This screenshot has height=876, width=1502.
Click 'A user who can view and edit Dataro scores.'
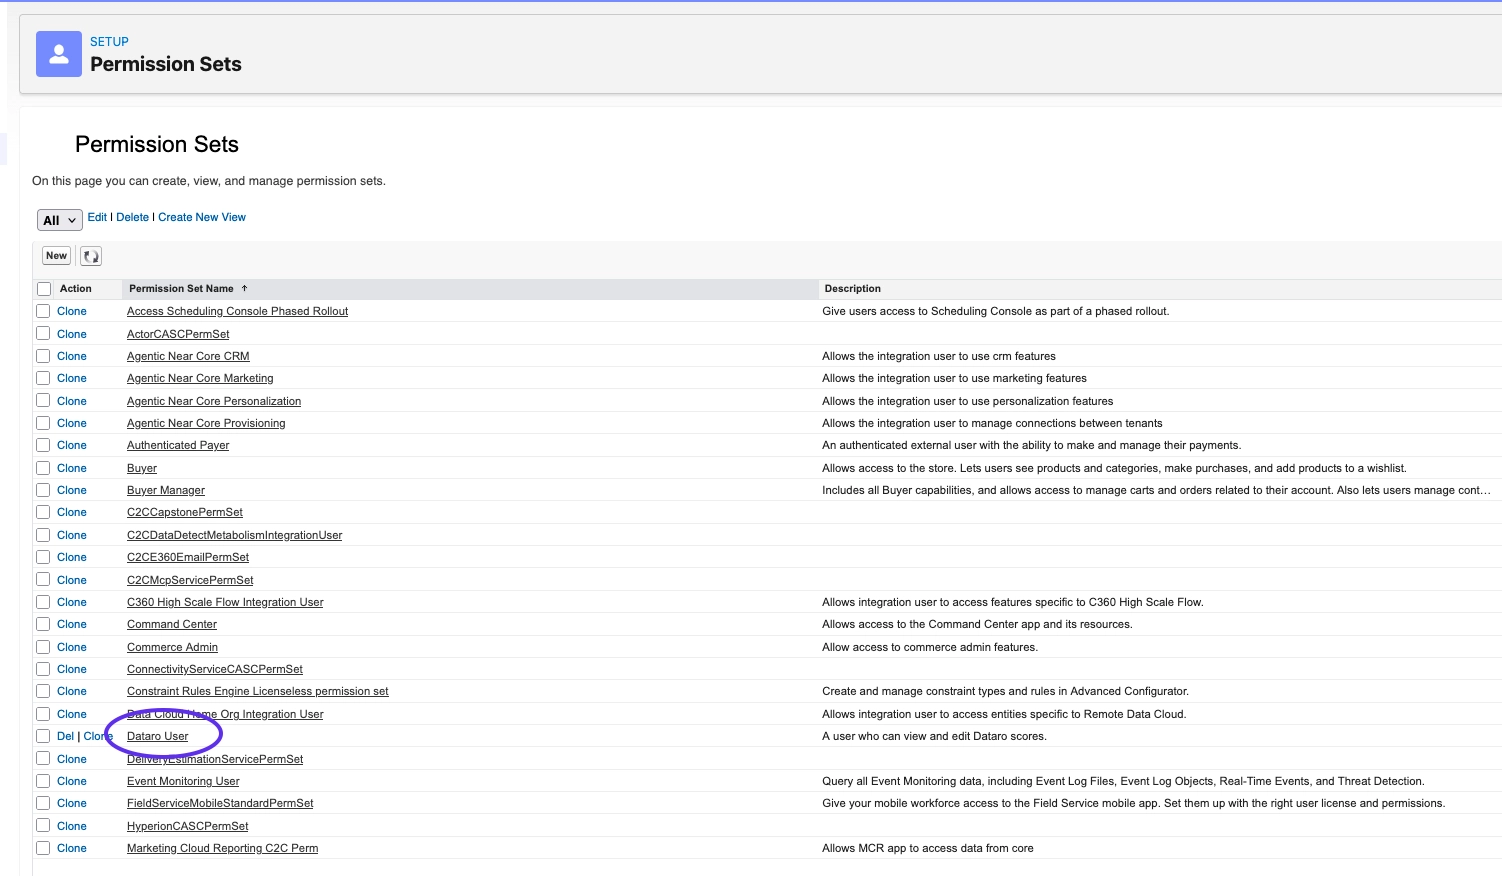pyautogui.click(x=934, y=736)
